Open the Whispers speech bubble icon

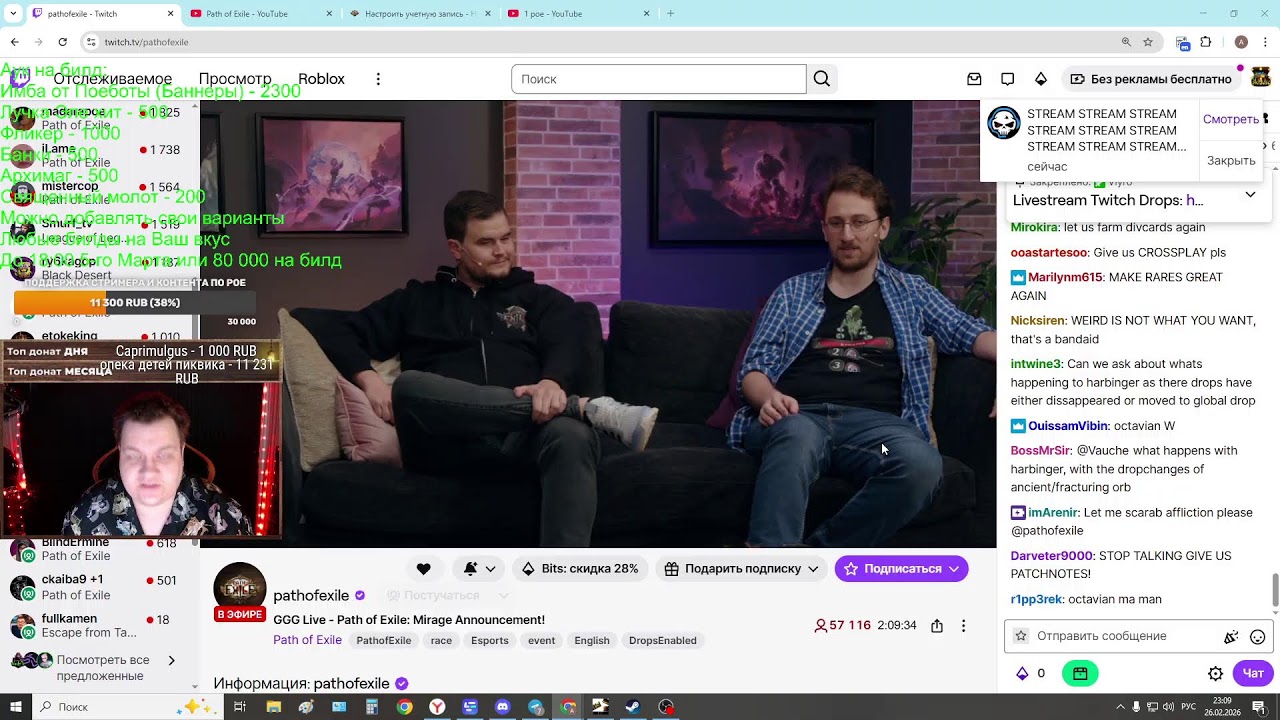click(1007, 79)
